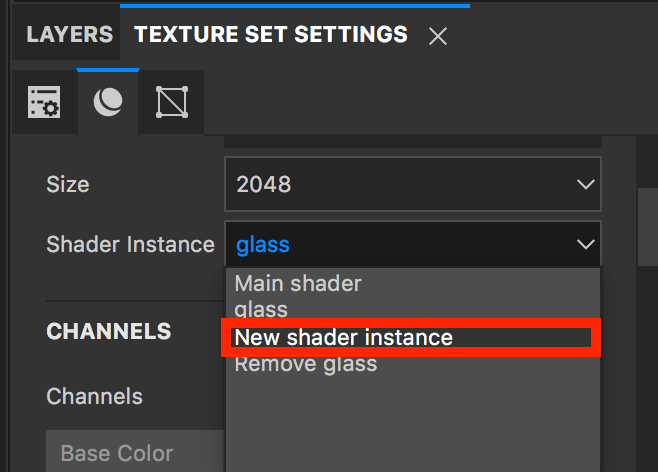The image size is (658, 472).
Task: Collapse the Shader Instance glass dropdown
Action: point(413,244)
